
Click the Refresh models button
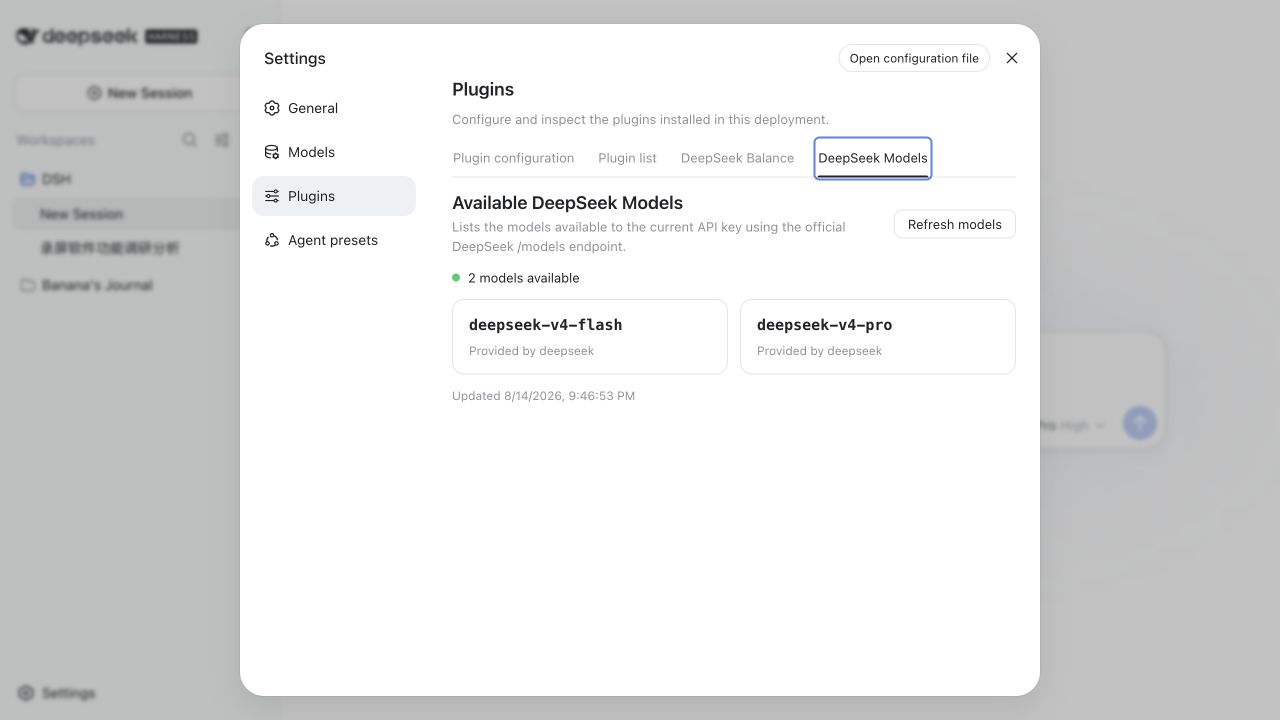coord(954,224)
